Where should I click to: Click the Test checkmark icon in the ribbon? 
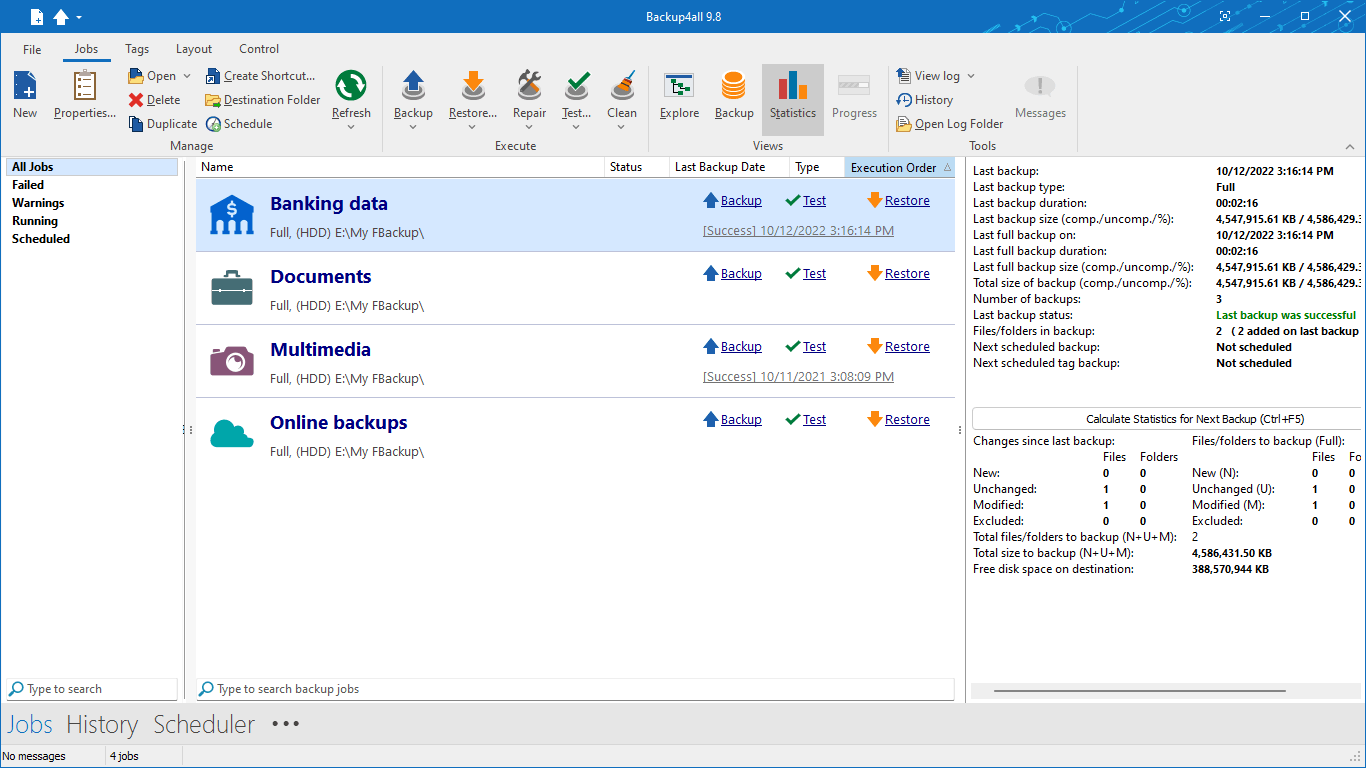point(576,86)
